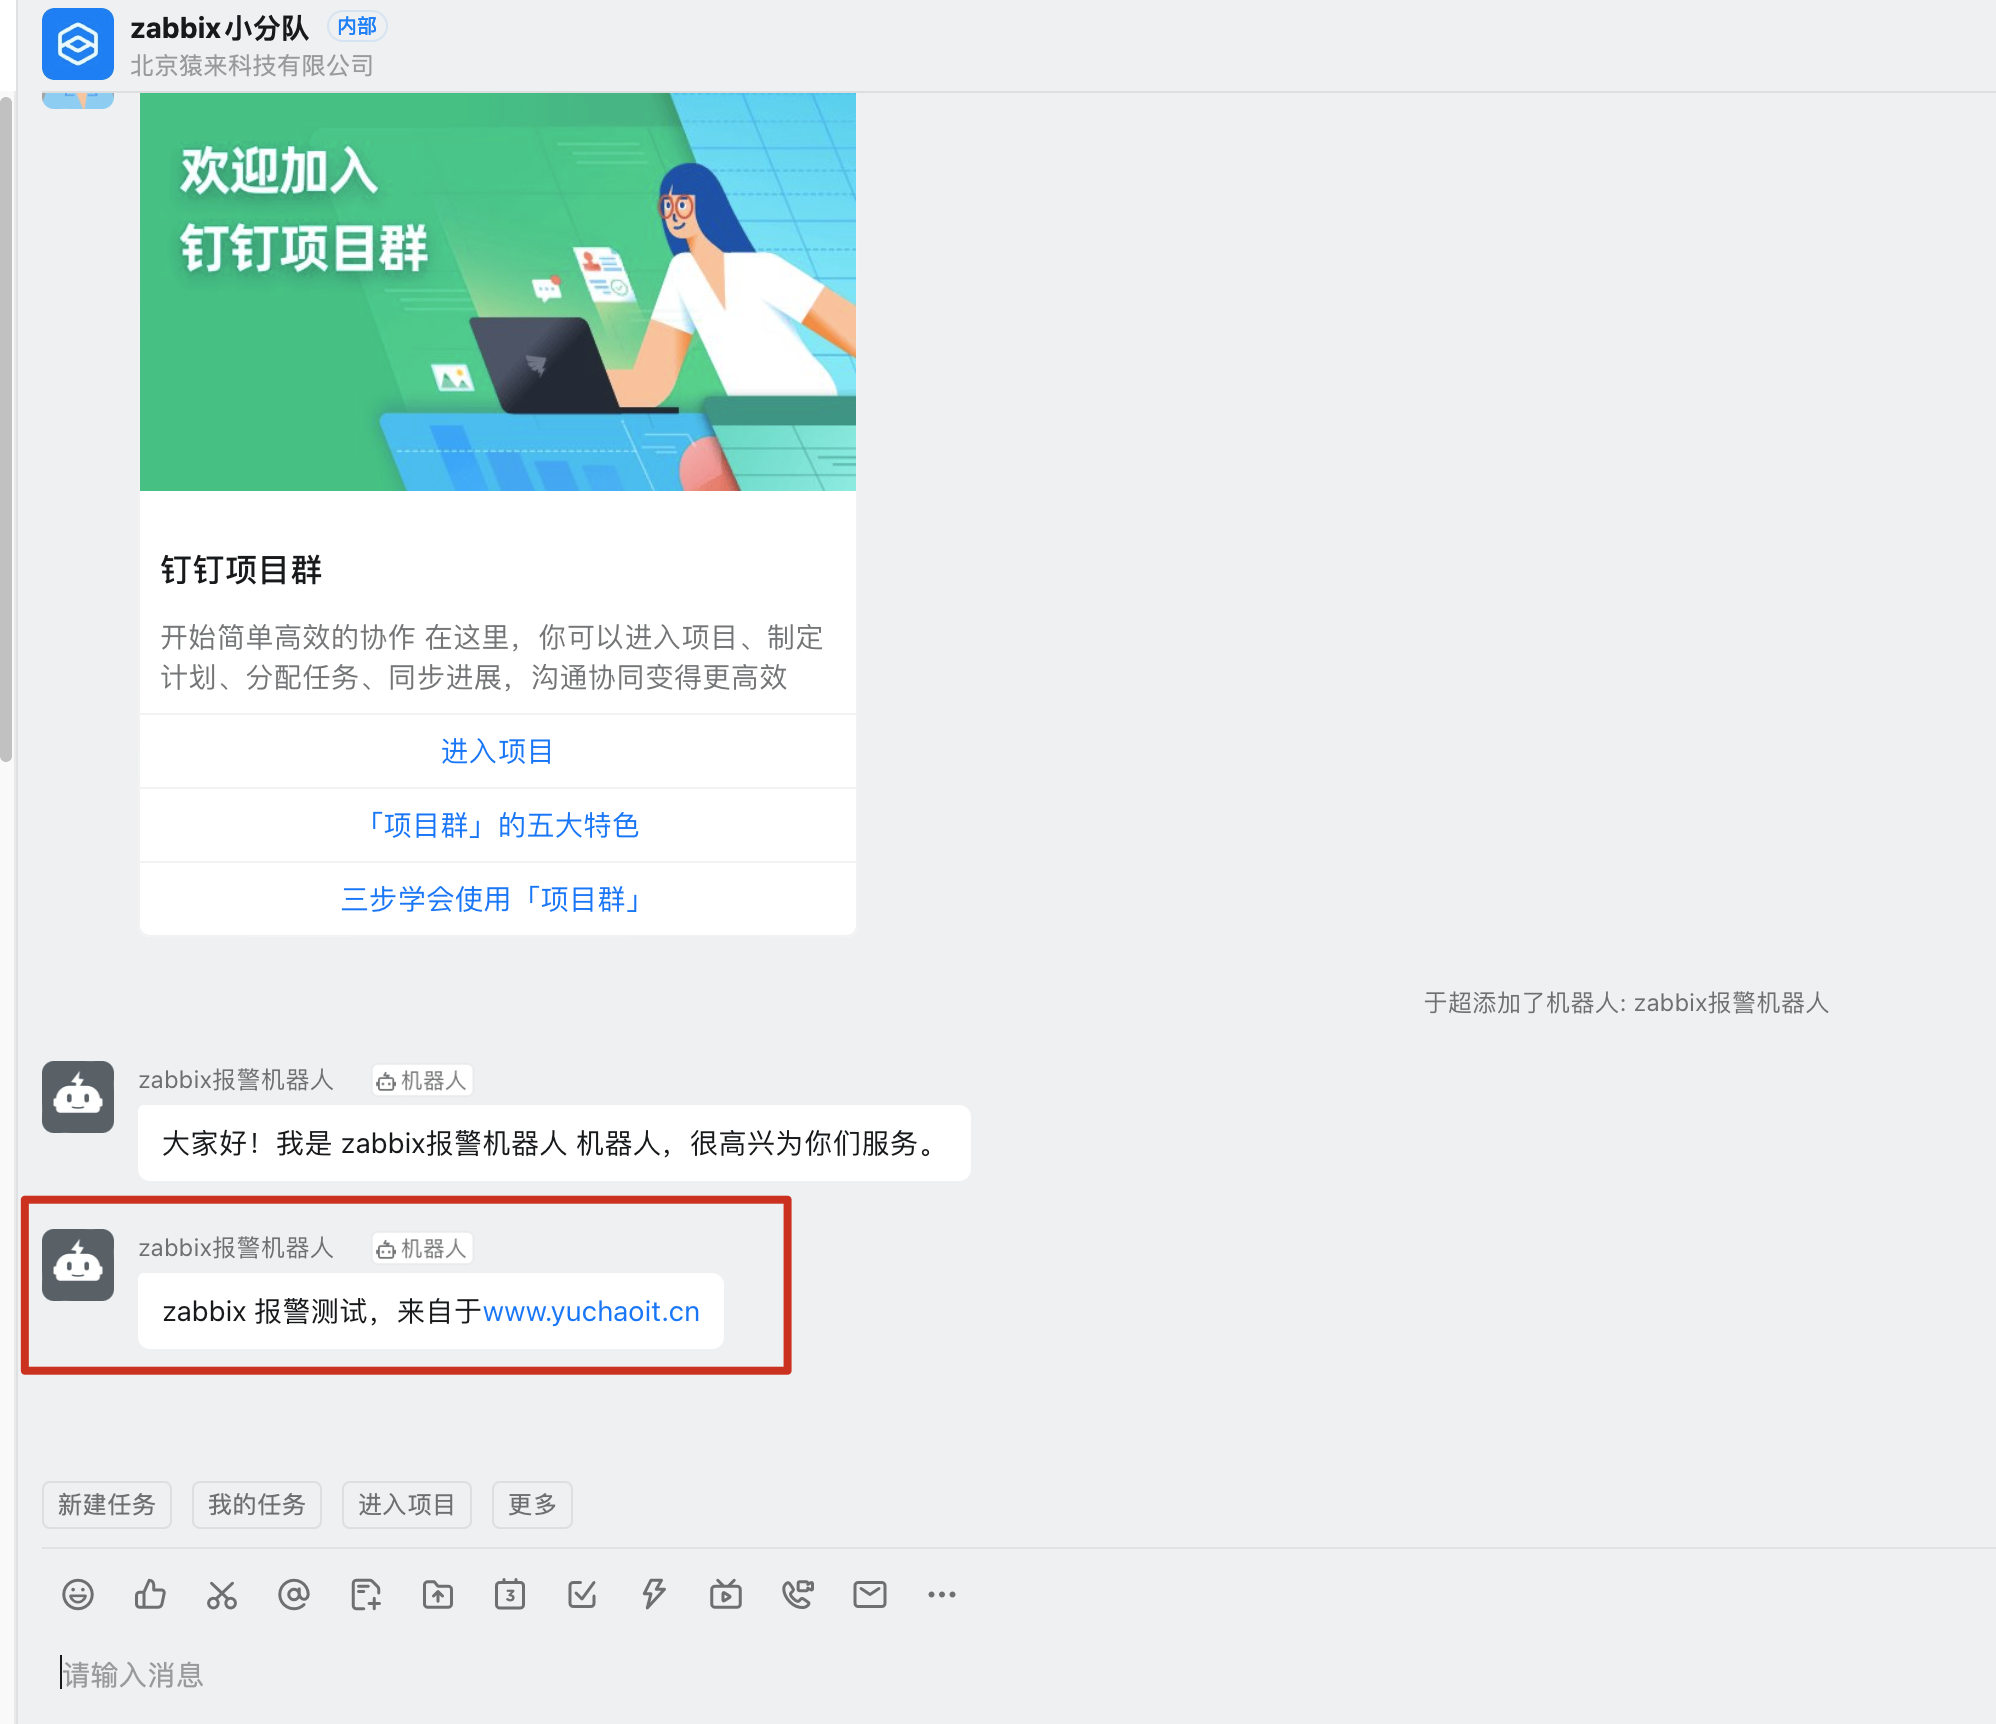Open zabbix小分队 group avatar icon
This screenshot has height=1724, width=1996.
pos(78,44)
